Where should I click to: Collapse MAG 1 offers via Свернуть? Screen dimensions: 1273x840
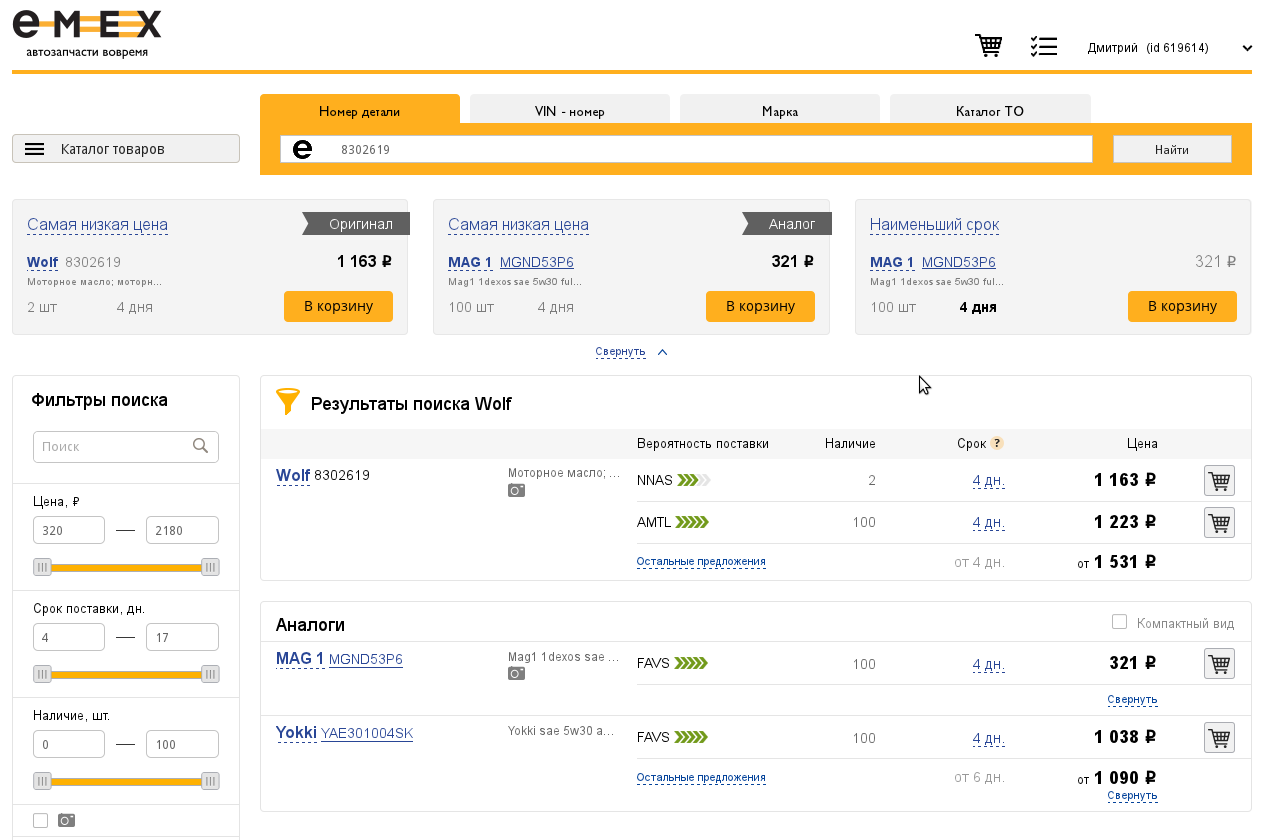1132,699
